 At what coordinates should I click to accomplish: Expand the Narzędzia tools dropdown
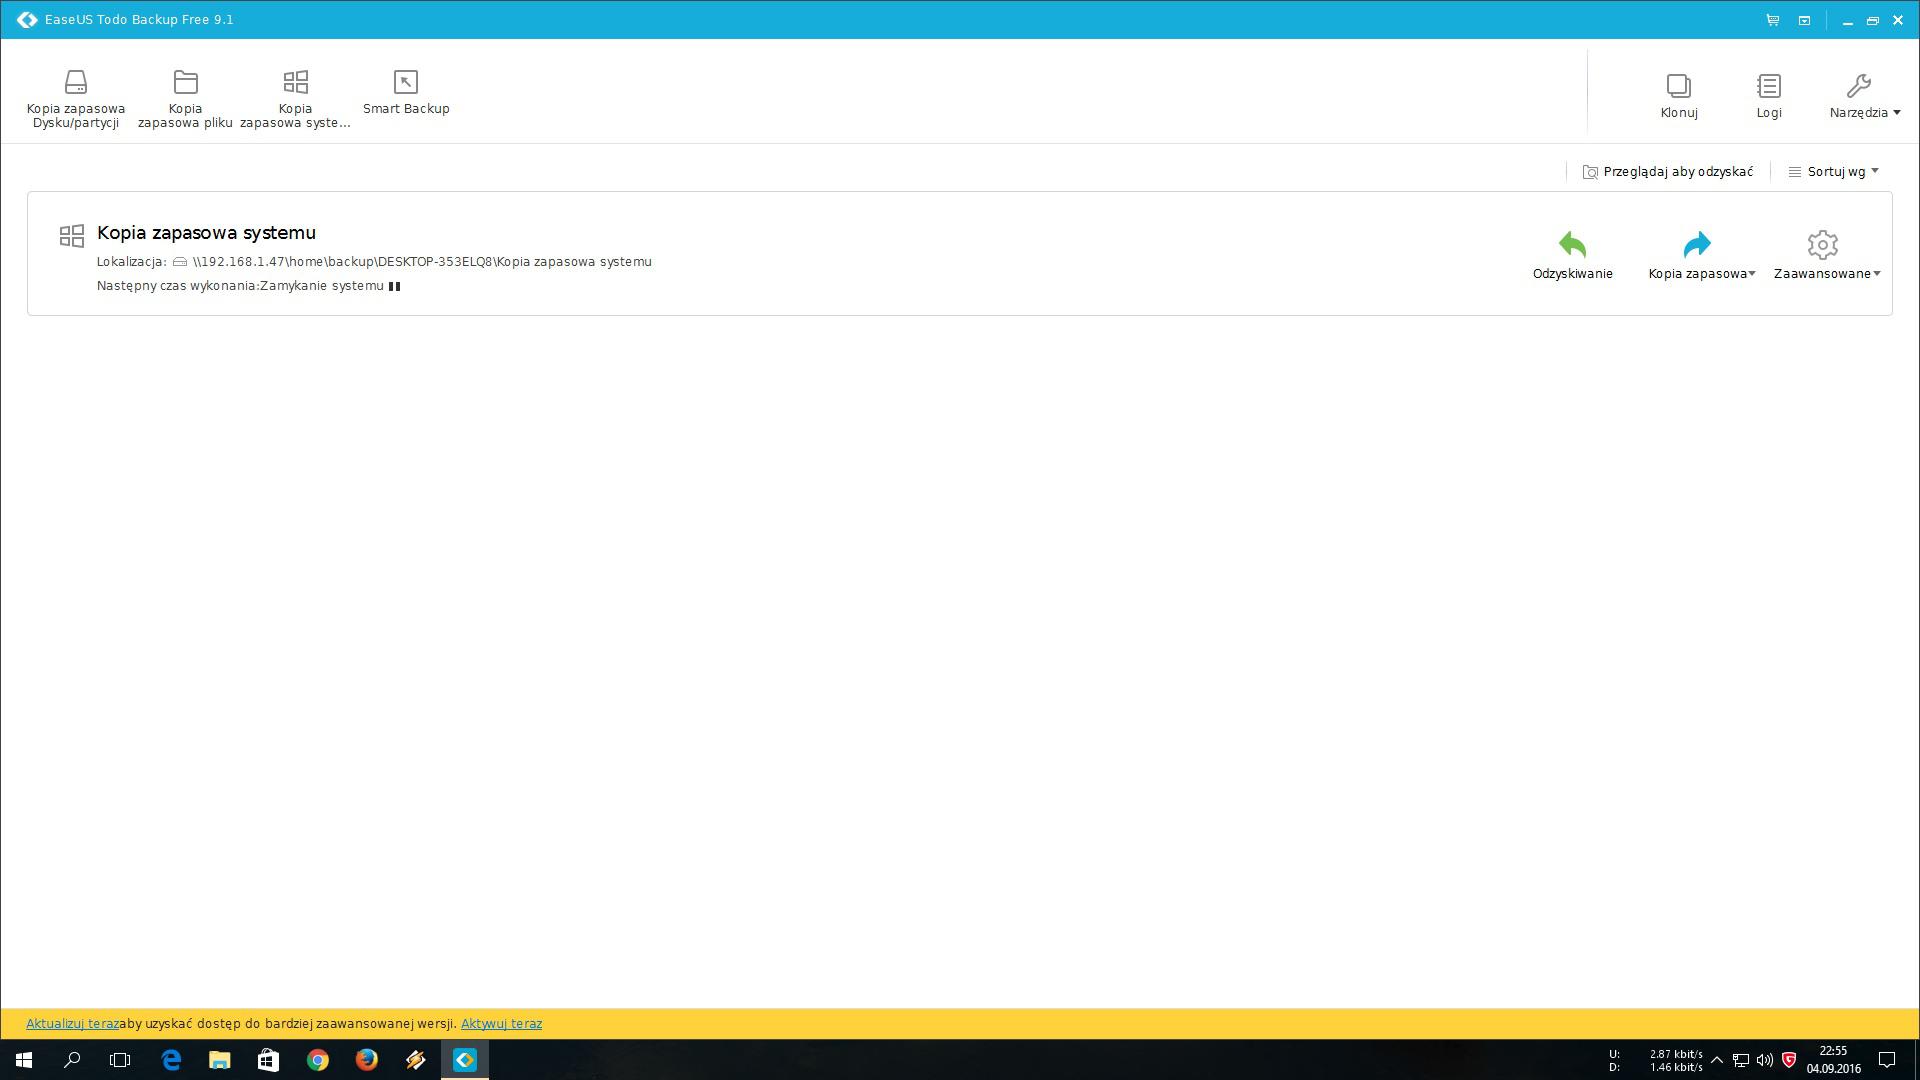click(x=1864, y=96)
